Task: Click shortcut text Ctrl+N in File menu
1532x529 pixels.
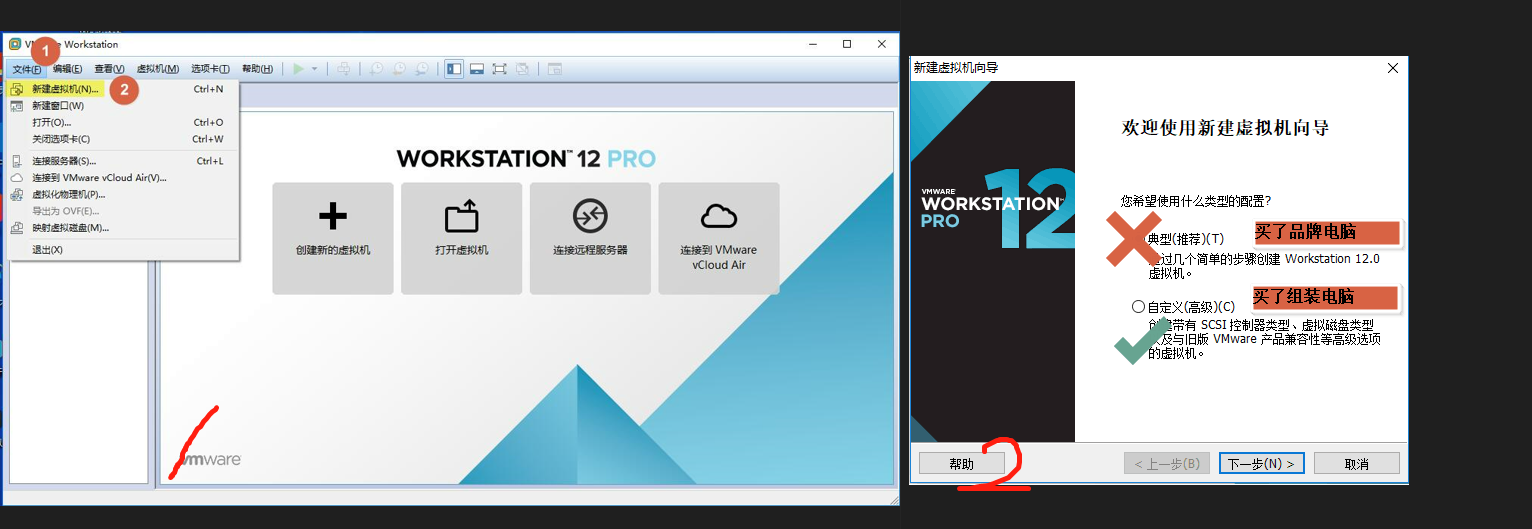Action: coord(208,89)
